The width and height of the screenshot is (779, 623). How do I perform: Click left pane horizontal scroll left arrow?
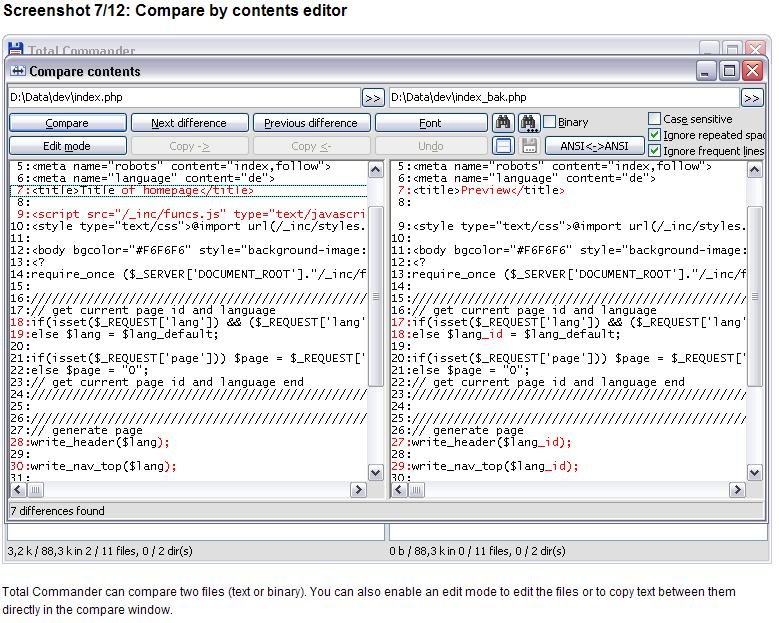pos(18,490)
